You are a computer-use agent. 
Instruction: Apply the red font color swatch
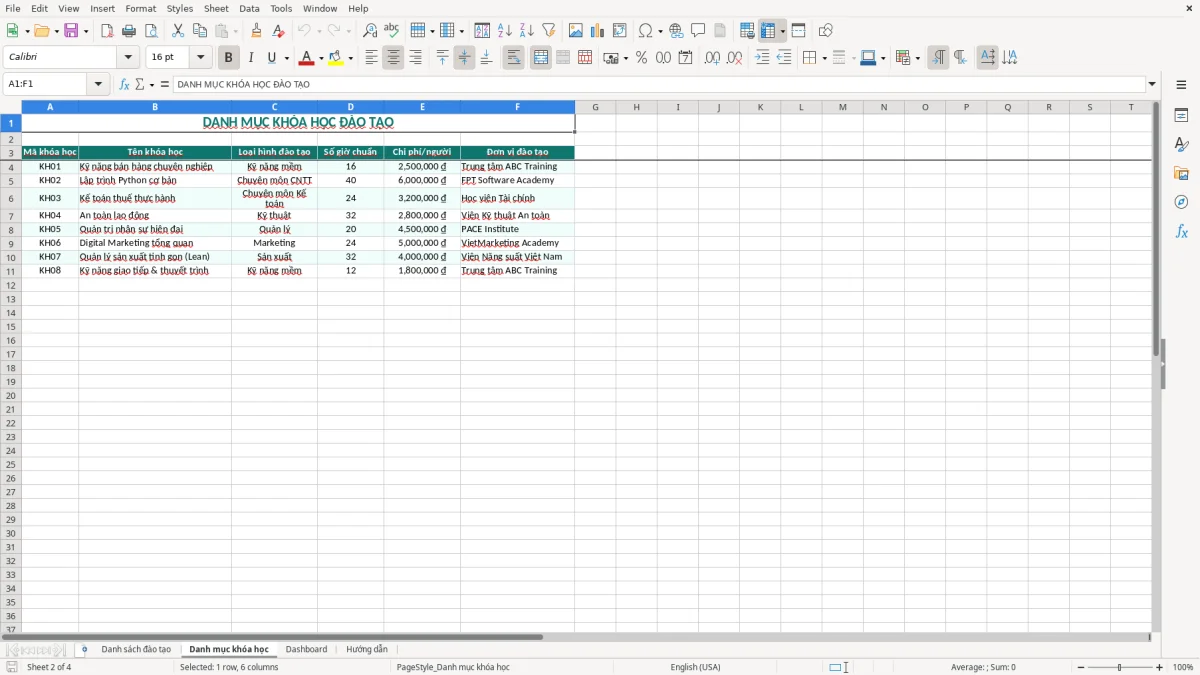306,58
